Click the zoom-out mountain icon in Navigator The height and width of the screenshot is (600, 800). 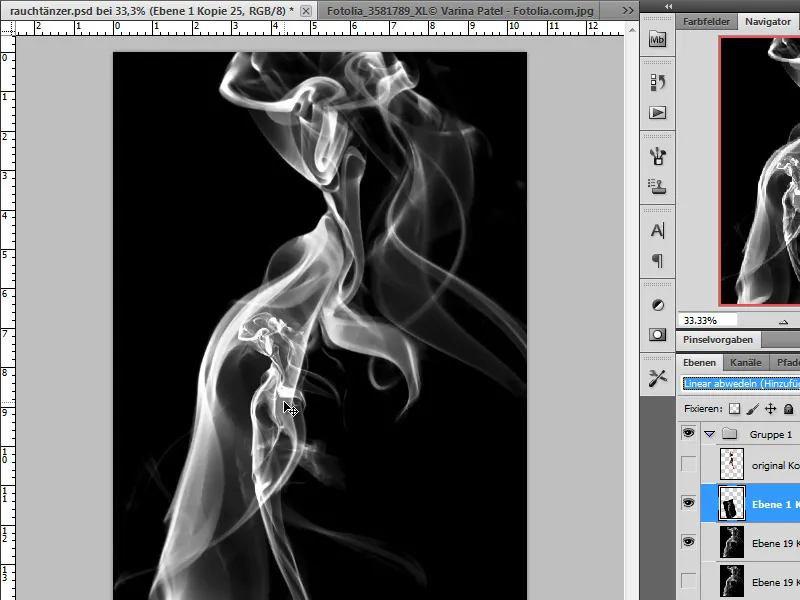[x=783, y=321]
